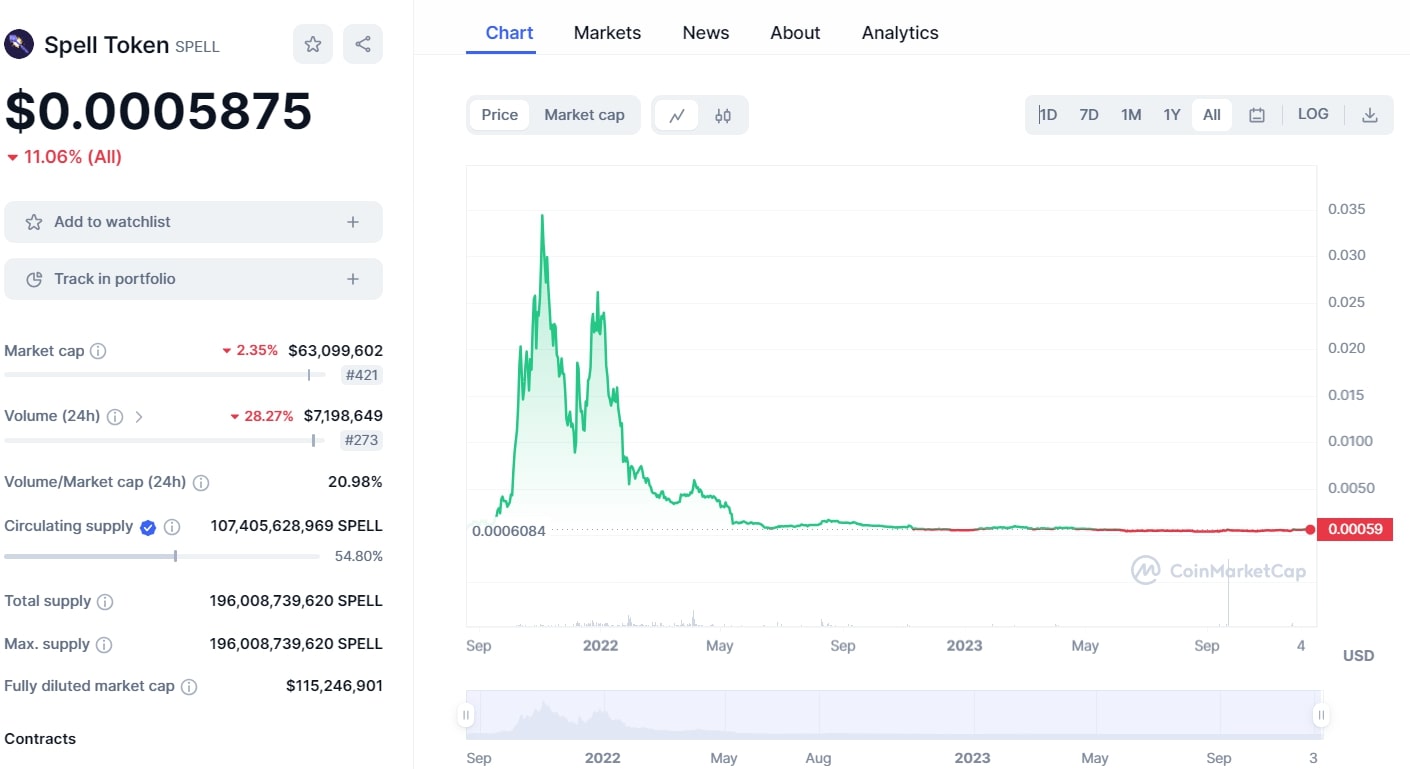Screen dimensions: 1410x769
Task: Open the About tab
Action: (x=795, y=33)
